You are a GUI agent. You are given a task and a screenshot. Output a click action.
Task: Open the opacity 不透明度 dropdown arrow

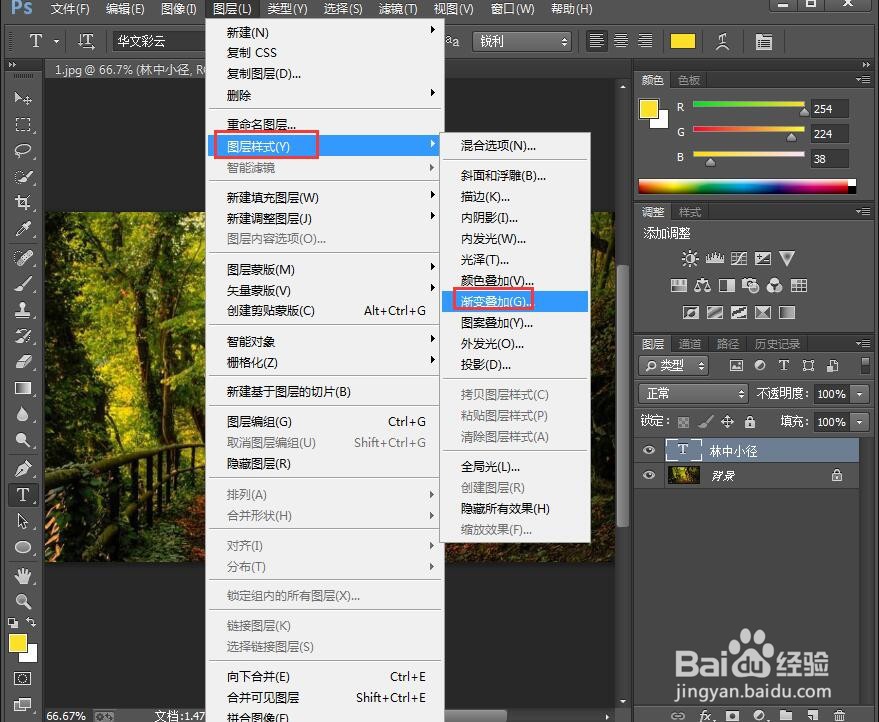860,394
